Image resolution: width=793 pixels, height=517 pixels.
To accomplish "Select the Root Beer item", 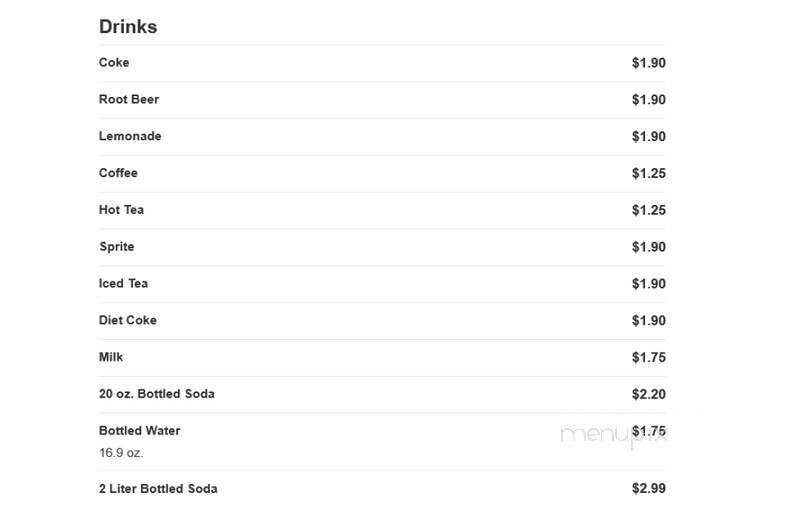I will point(129,100).
